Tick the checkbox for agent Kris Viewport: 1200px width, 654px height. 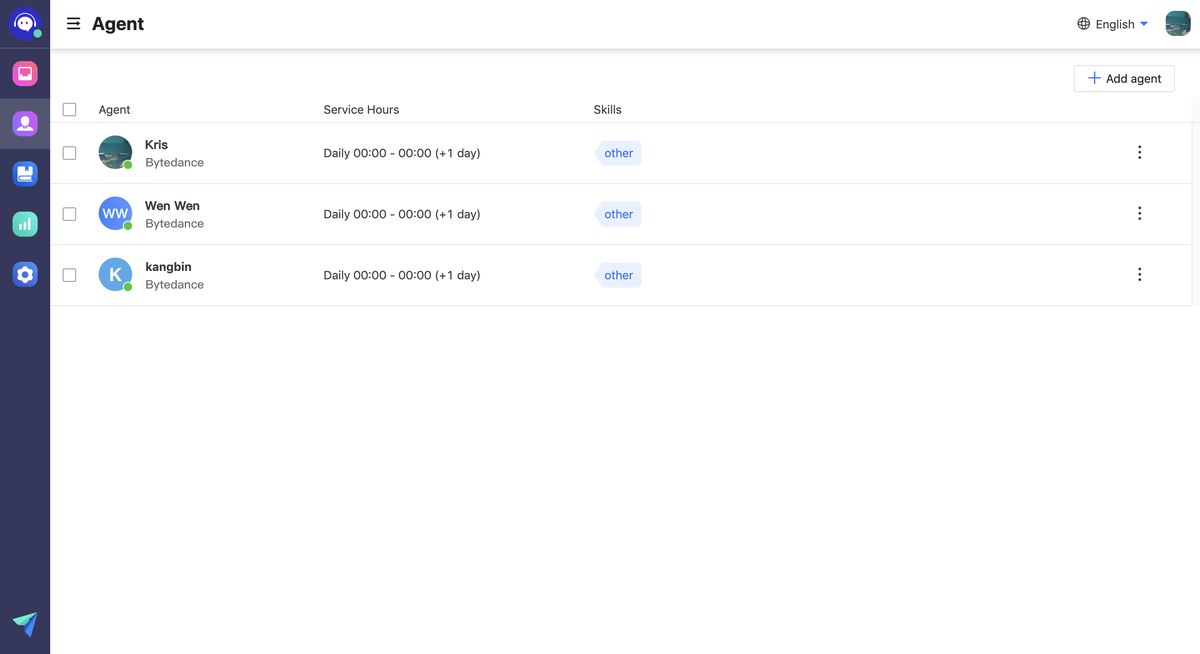(70, 153)
